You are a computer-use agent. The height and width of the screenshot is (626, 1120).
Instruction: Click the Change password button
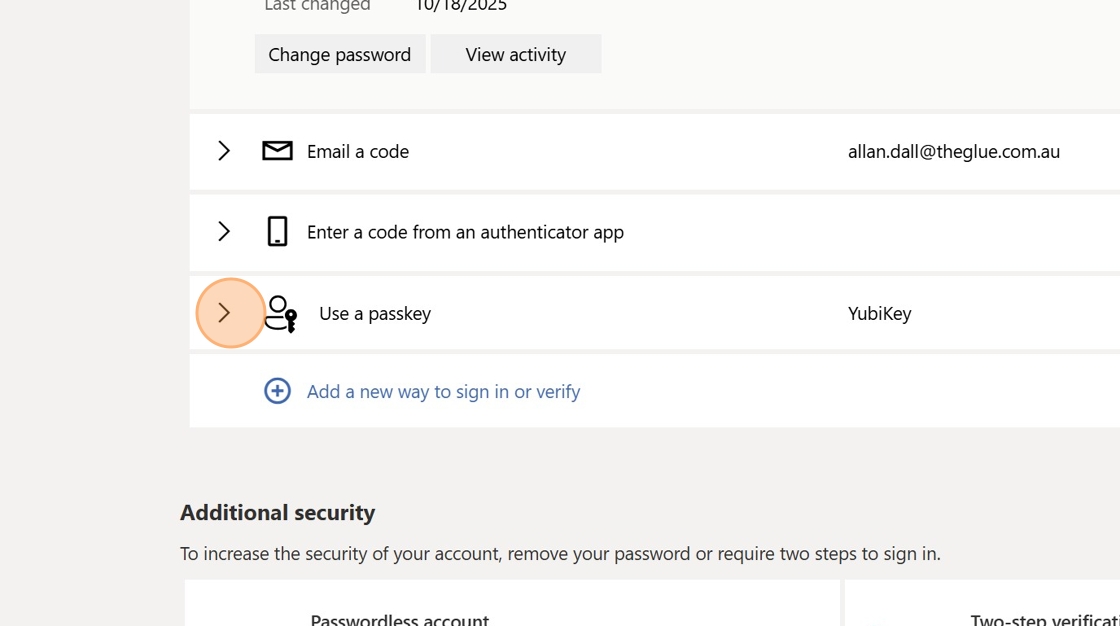[340, 54]
